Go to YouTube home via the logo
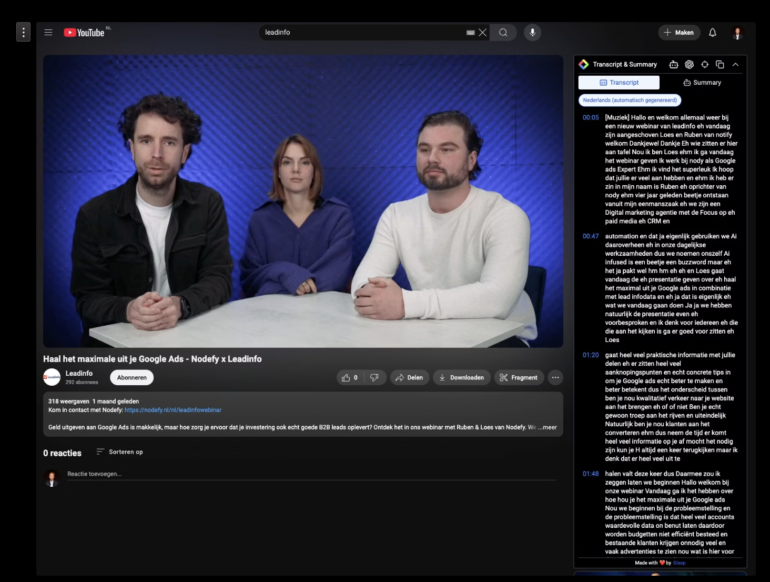 pyautogui.click(x=84, y=32)
